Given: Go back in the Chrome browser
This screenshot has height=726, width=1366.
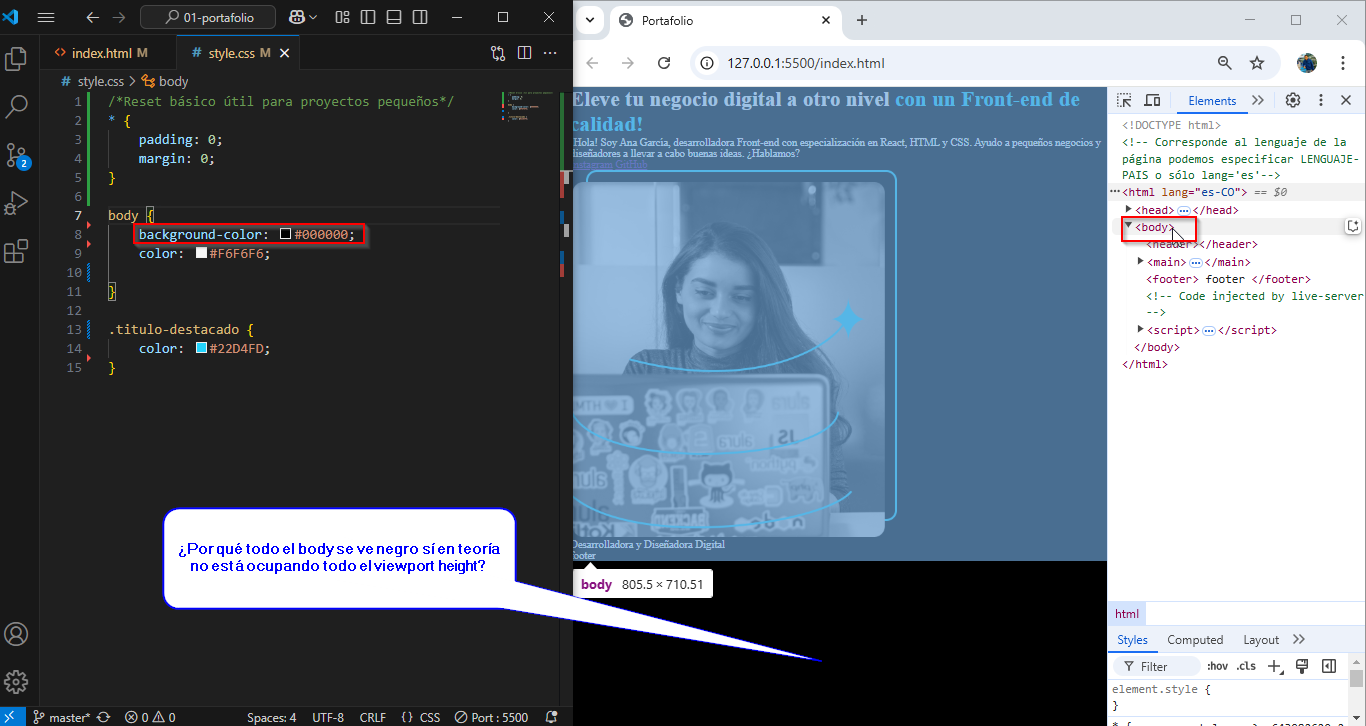Looking at the screenshot, I should click(592, 63).
